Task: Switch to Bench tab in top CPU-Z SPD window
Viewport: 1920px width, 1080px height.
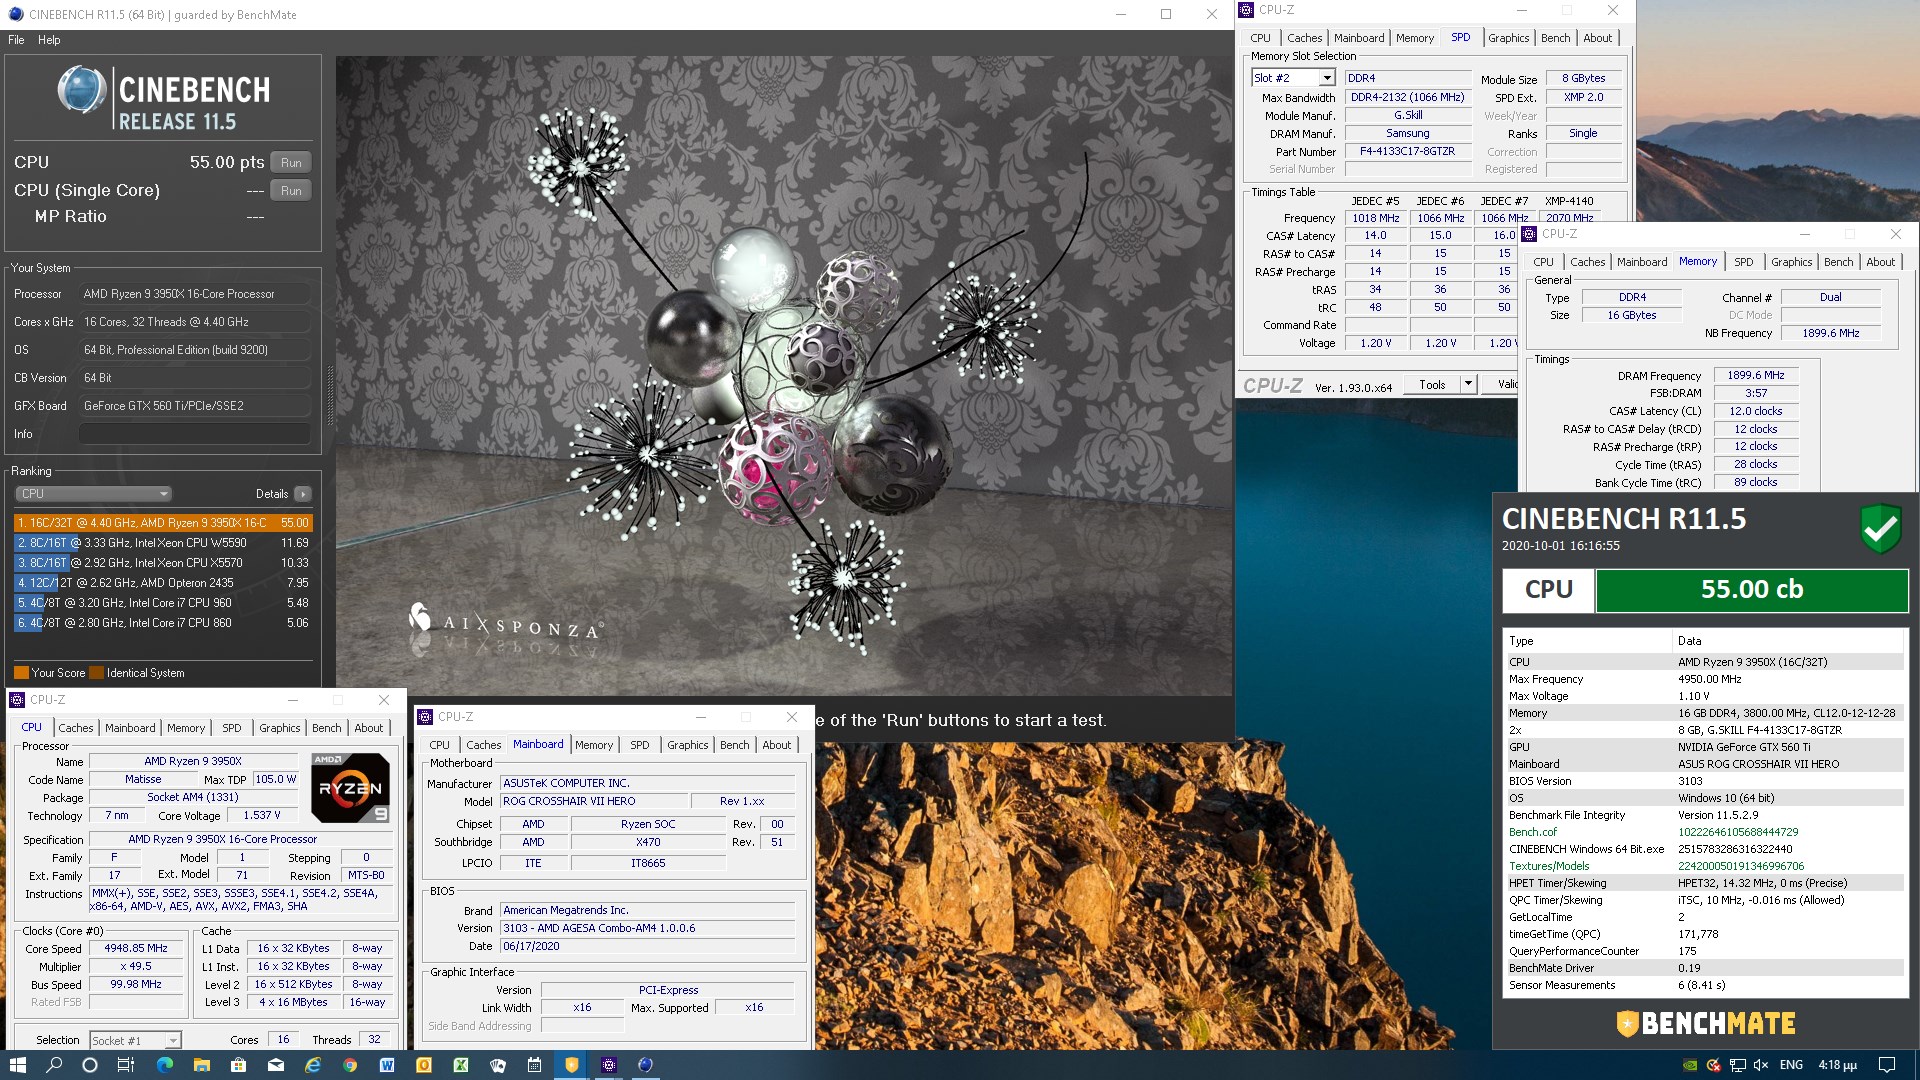Action: coord(1555,38)
